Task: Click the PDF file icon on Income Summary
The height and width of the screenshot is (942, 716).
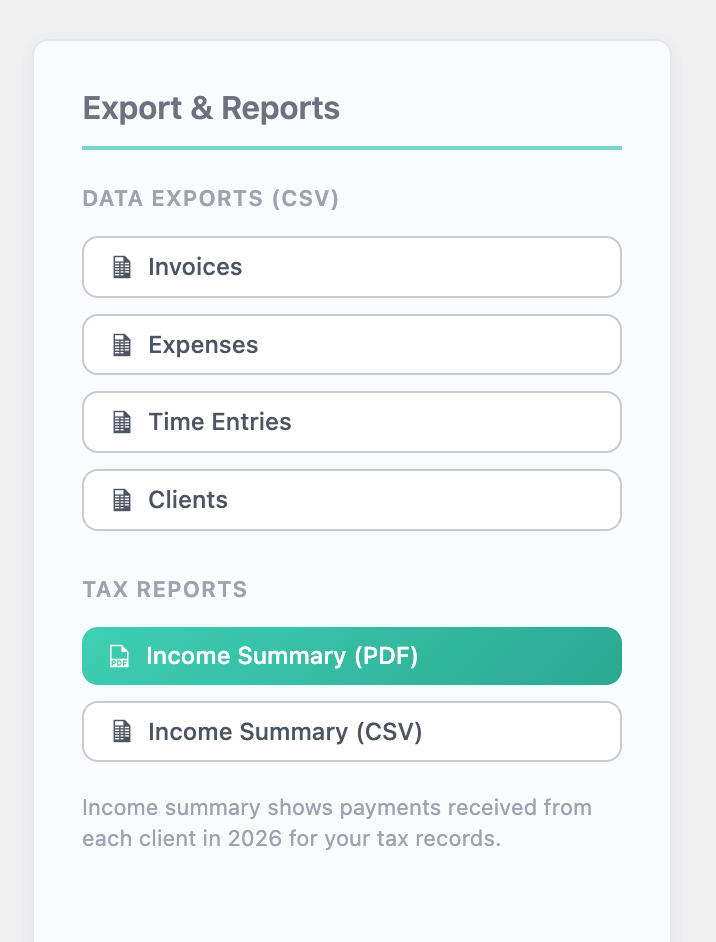Action: pos(119,656)
